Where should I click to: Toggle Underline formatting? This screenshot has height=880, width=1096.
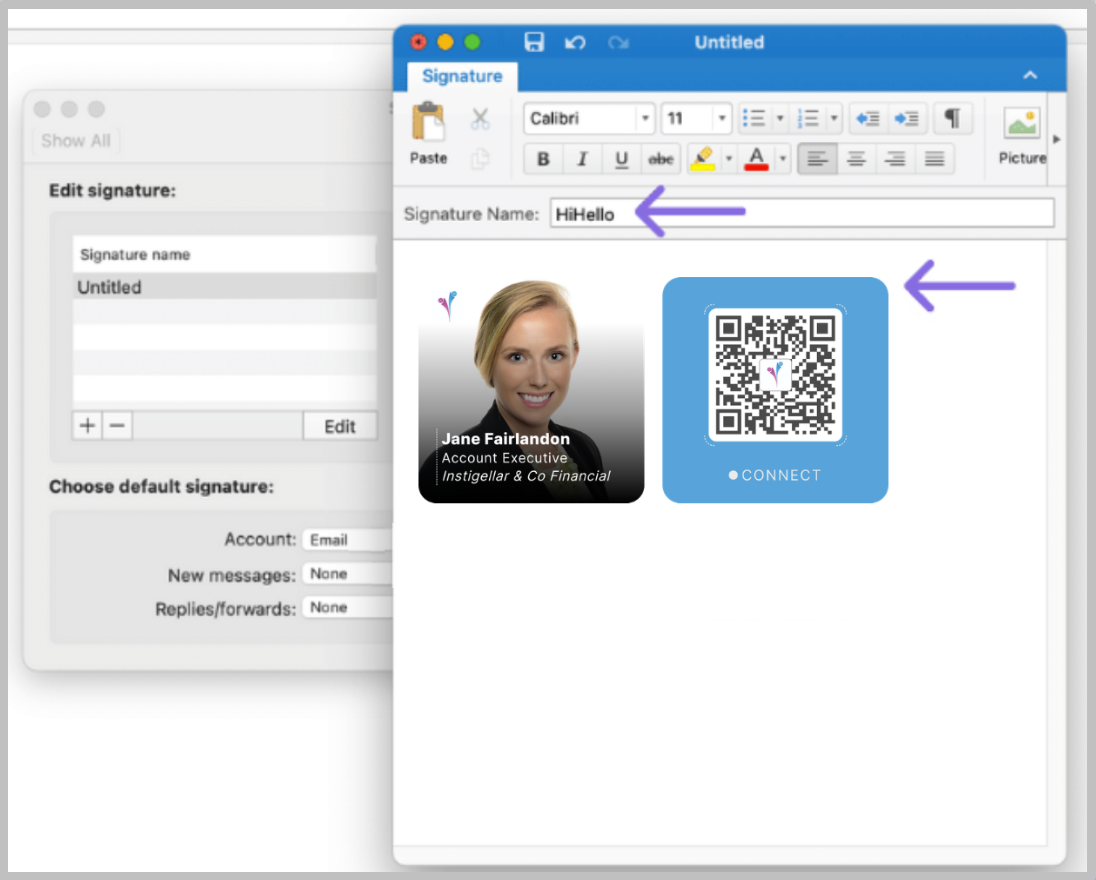point(621,159)
